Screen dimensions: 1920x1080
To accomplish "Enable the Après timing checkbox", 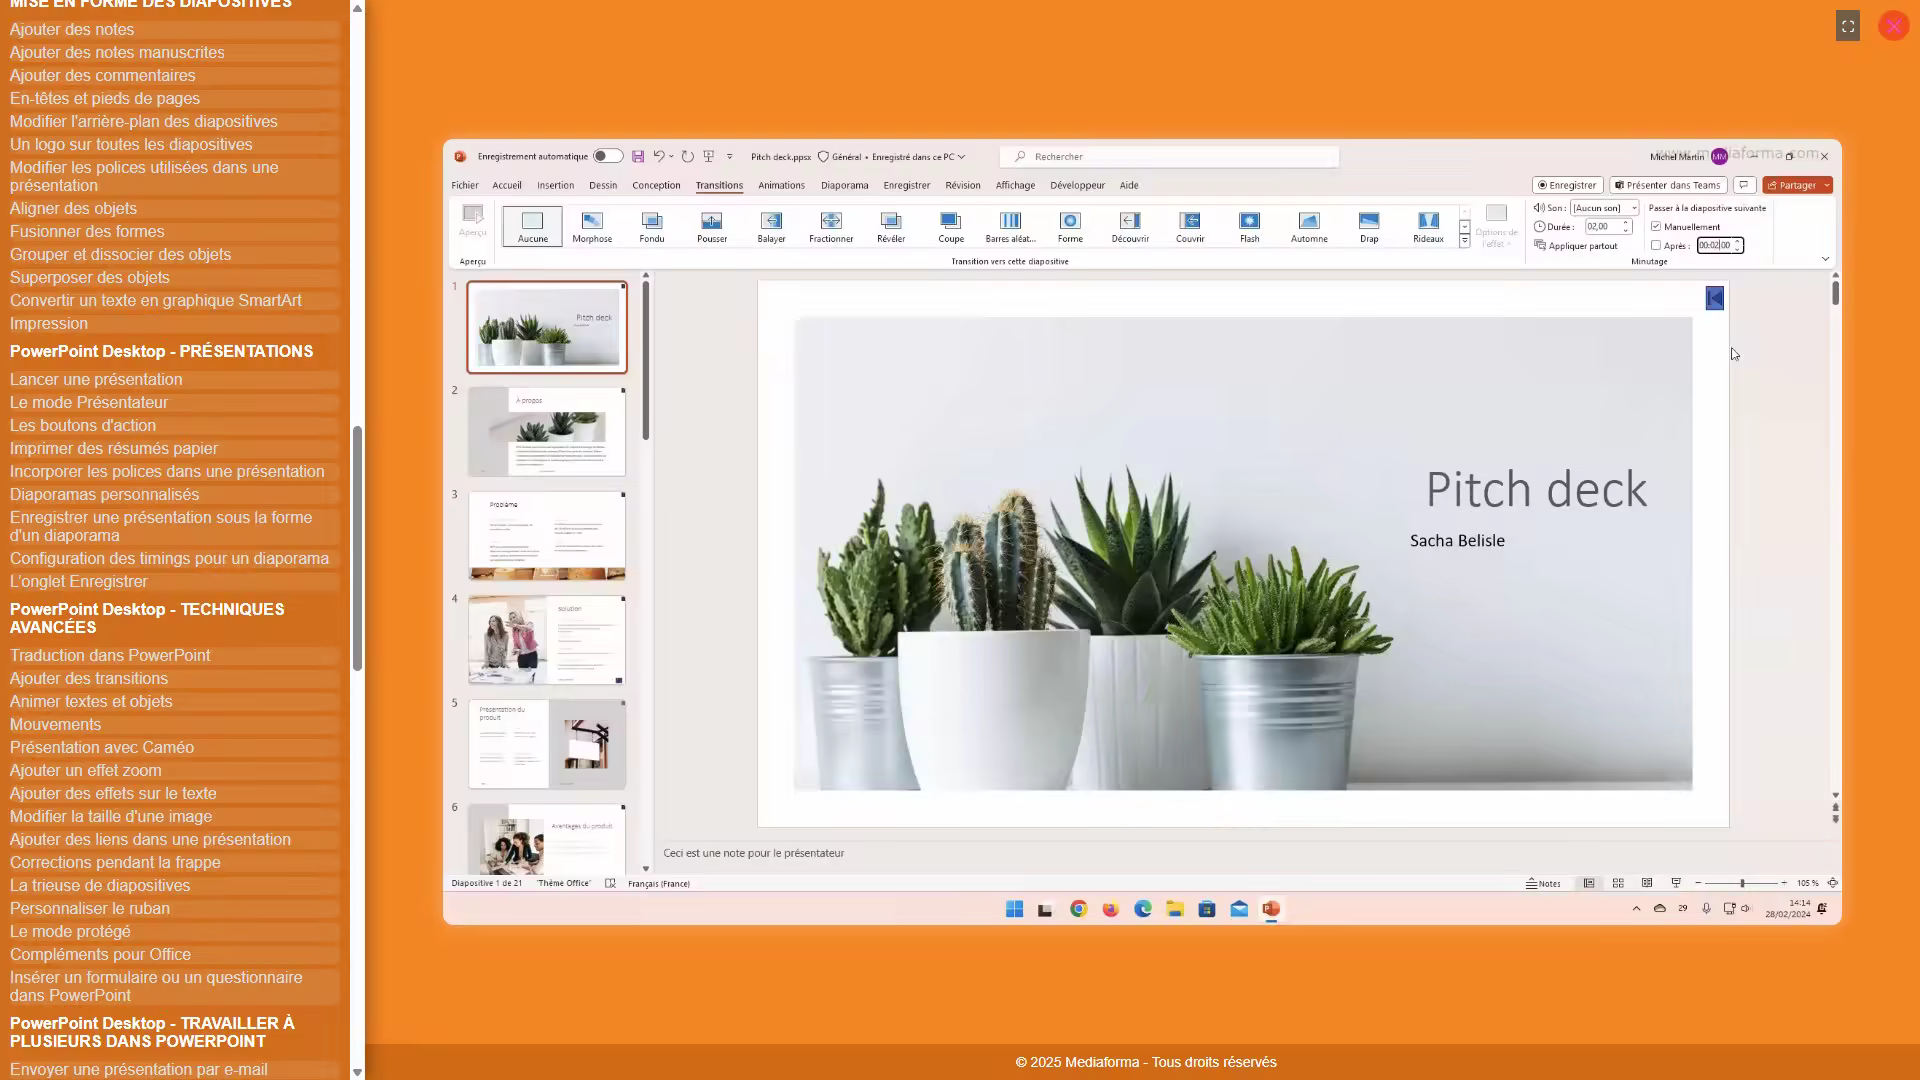I will coord(1656,246).
